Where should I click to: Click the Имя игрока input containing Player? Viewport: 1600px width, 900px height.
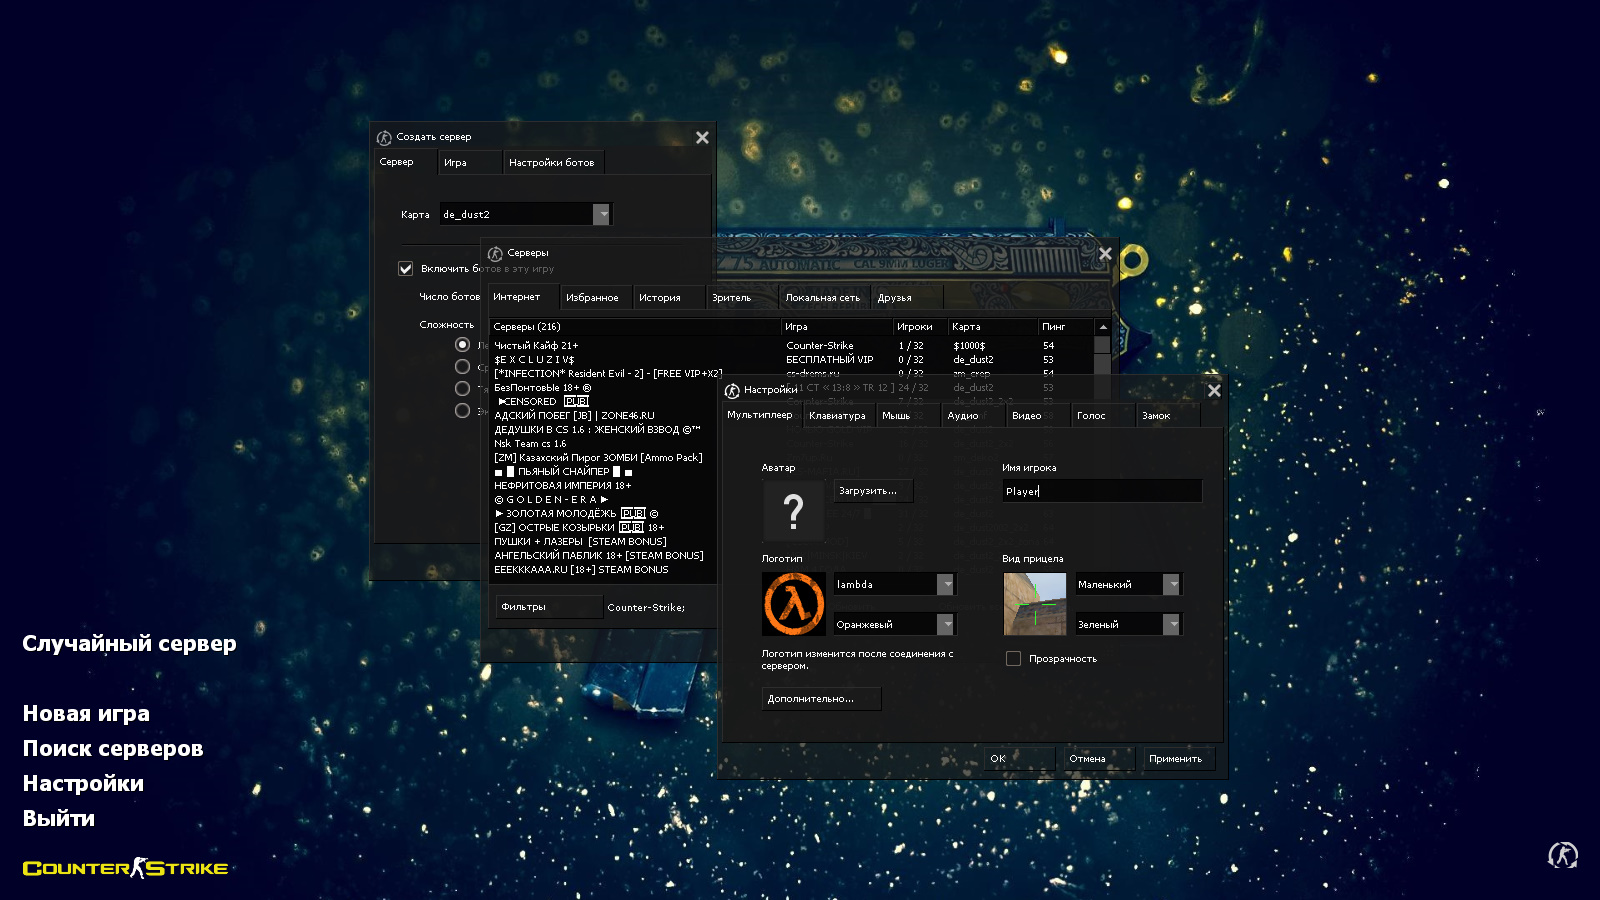pos(1100,490)
